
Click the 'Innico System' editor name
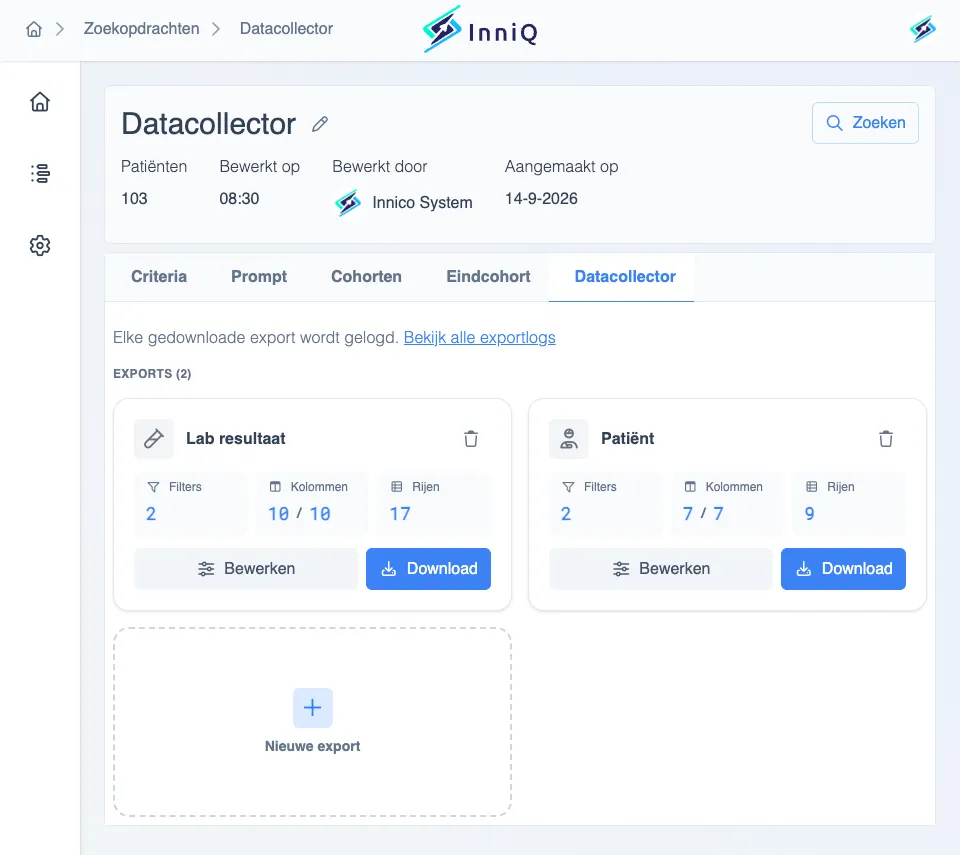coord(422,203)
